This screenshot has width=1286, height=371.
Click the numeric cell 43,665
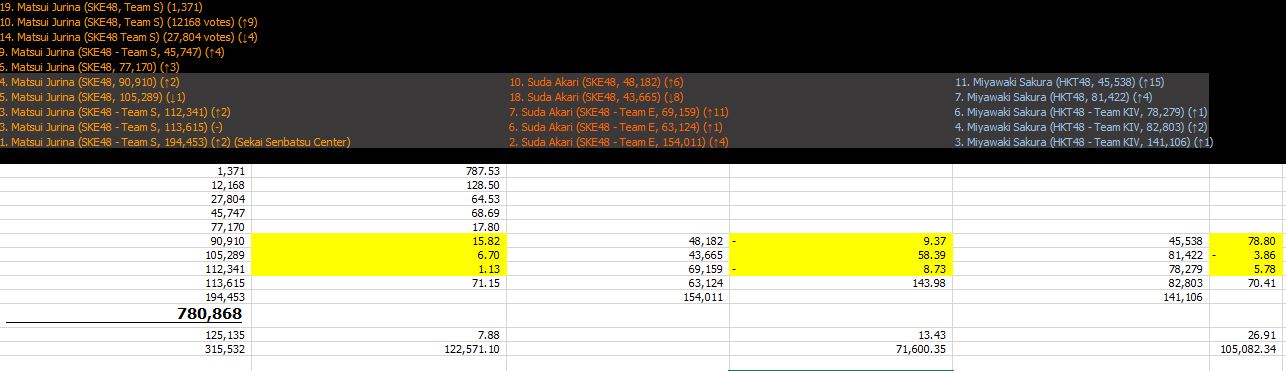point(617,255)
